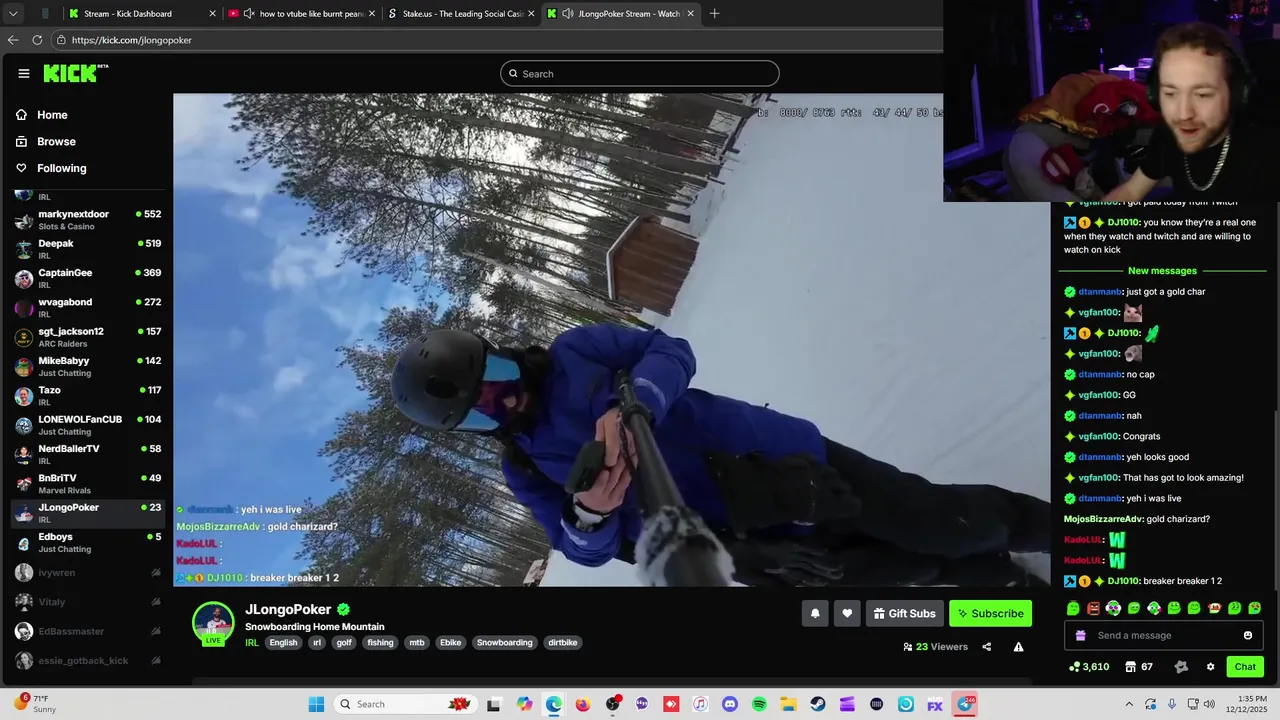Click the 23 Viewers count
Image resolution: width=1280 pixels, height=720 pixels.
pos(936,647)
